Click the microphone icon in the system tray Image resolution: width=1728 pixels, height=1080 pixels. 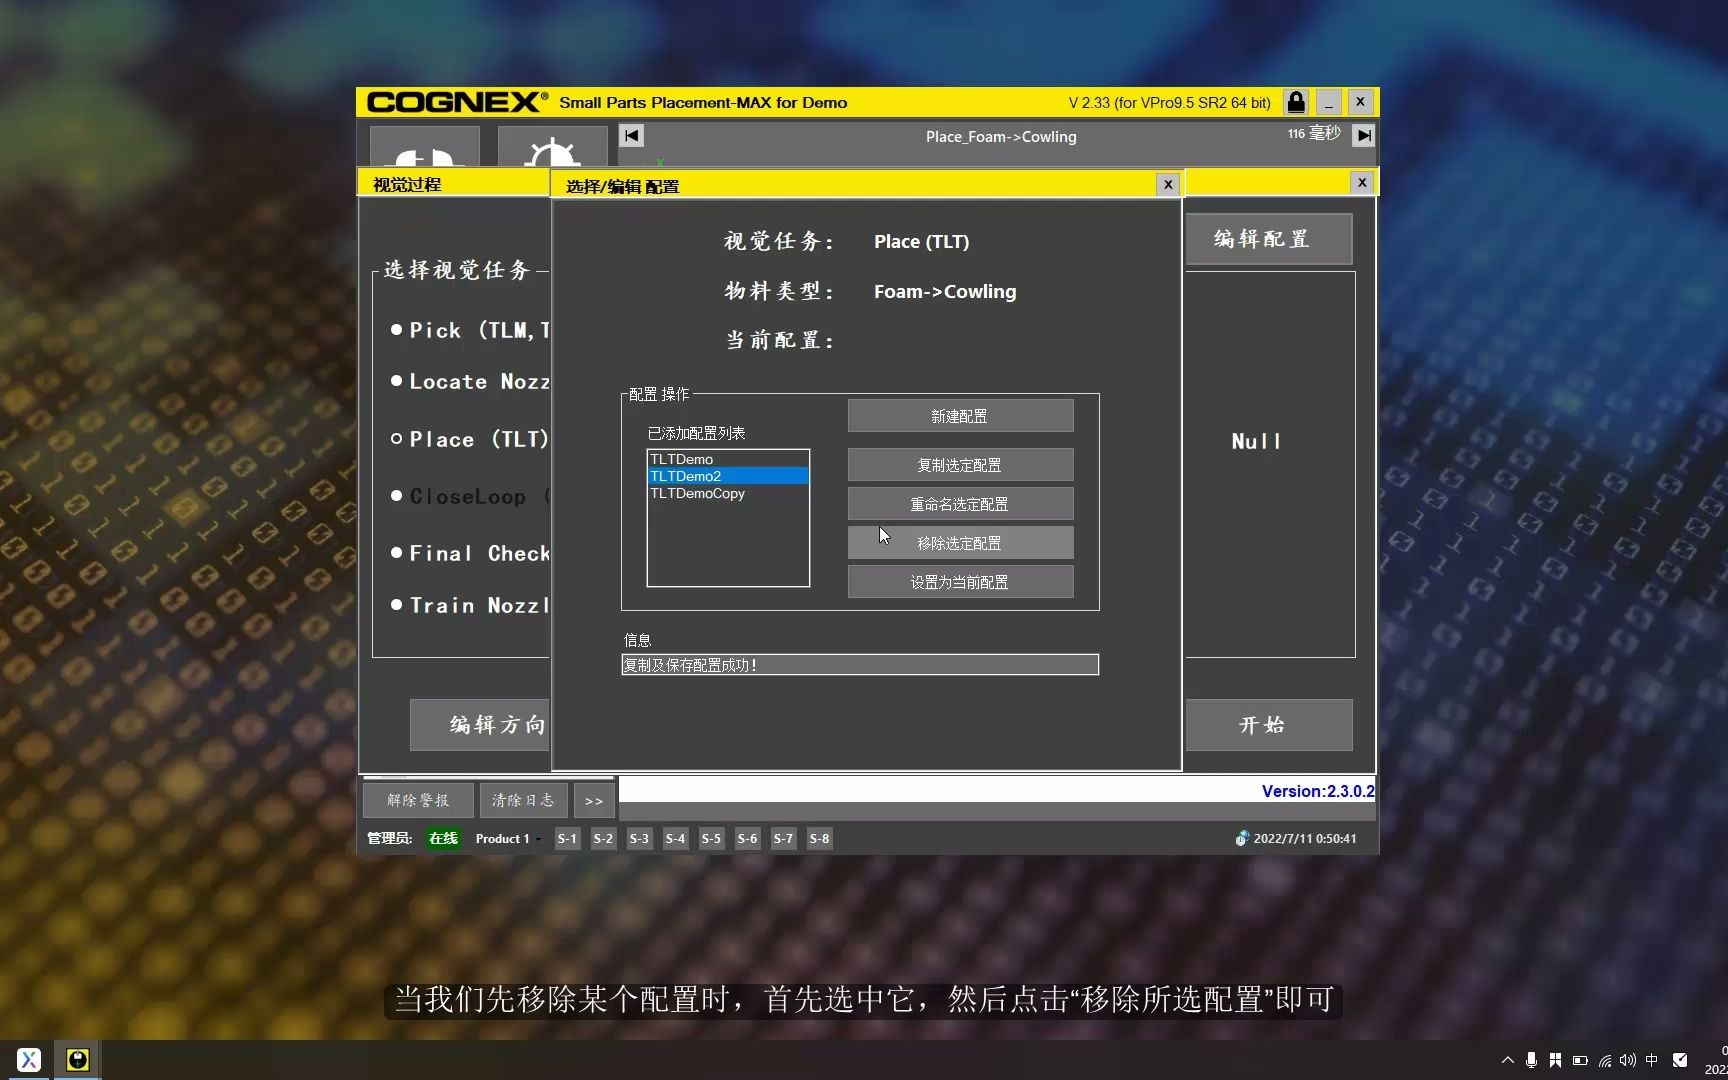click(x=1530, y=1060)
